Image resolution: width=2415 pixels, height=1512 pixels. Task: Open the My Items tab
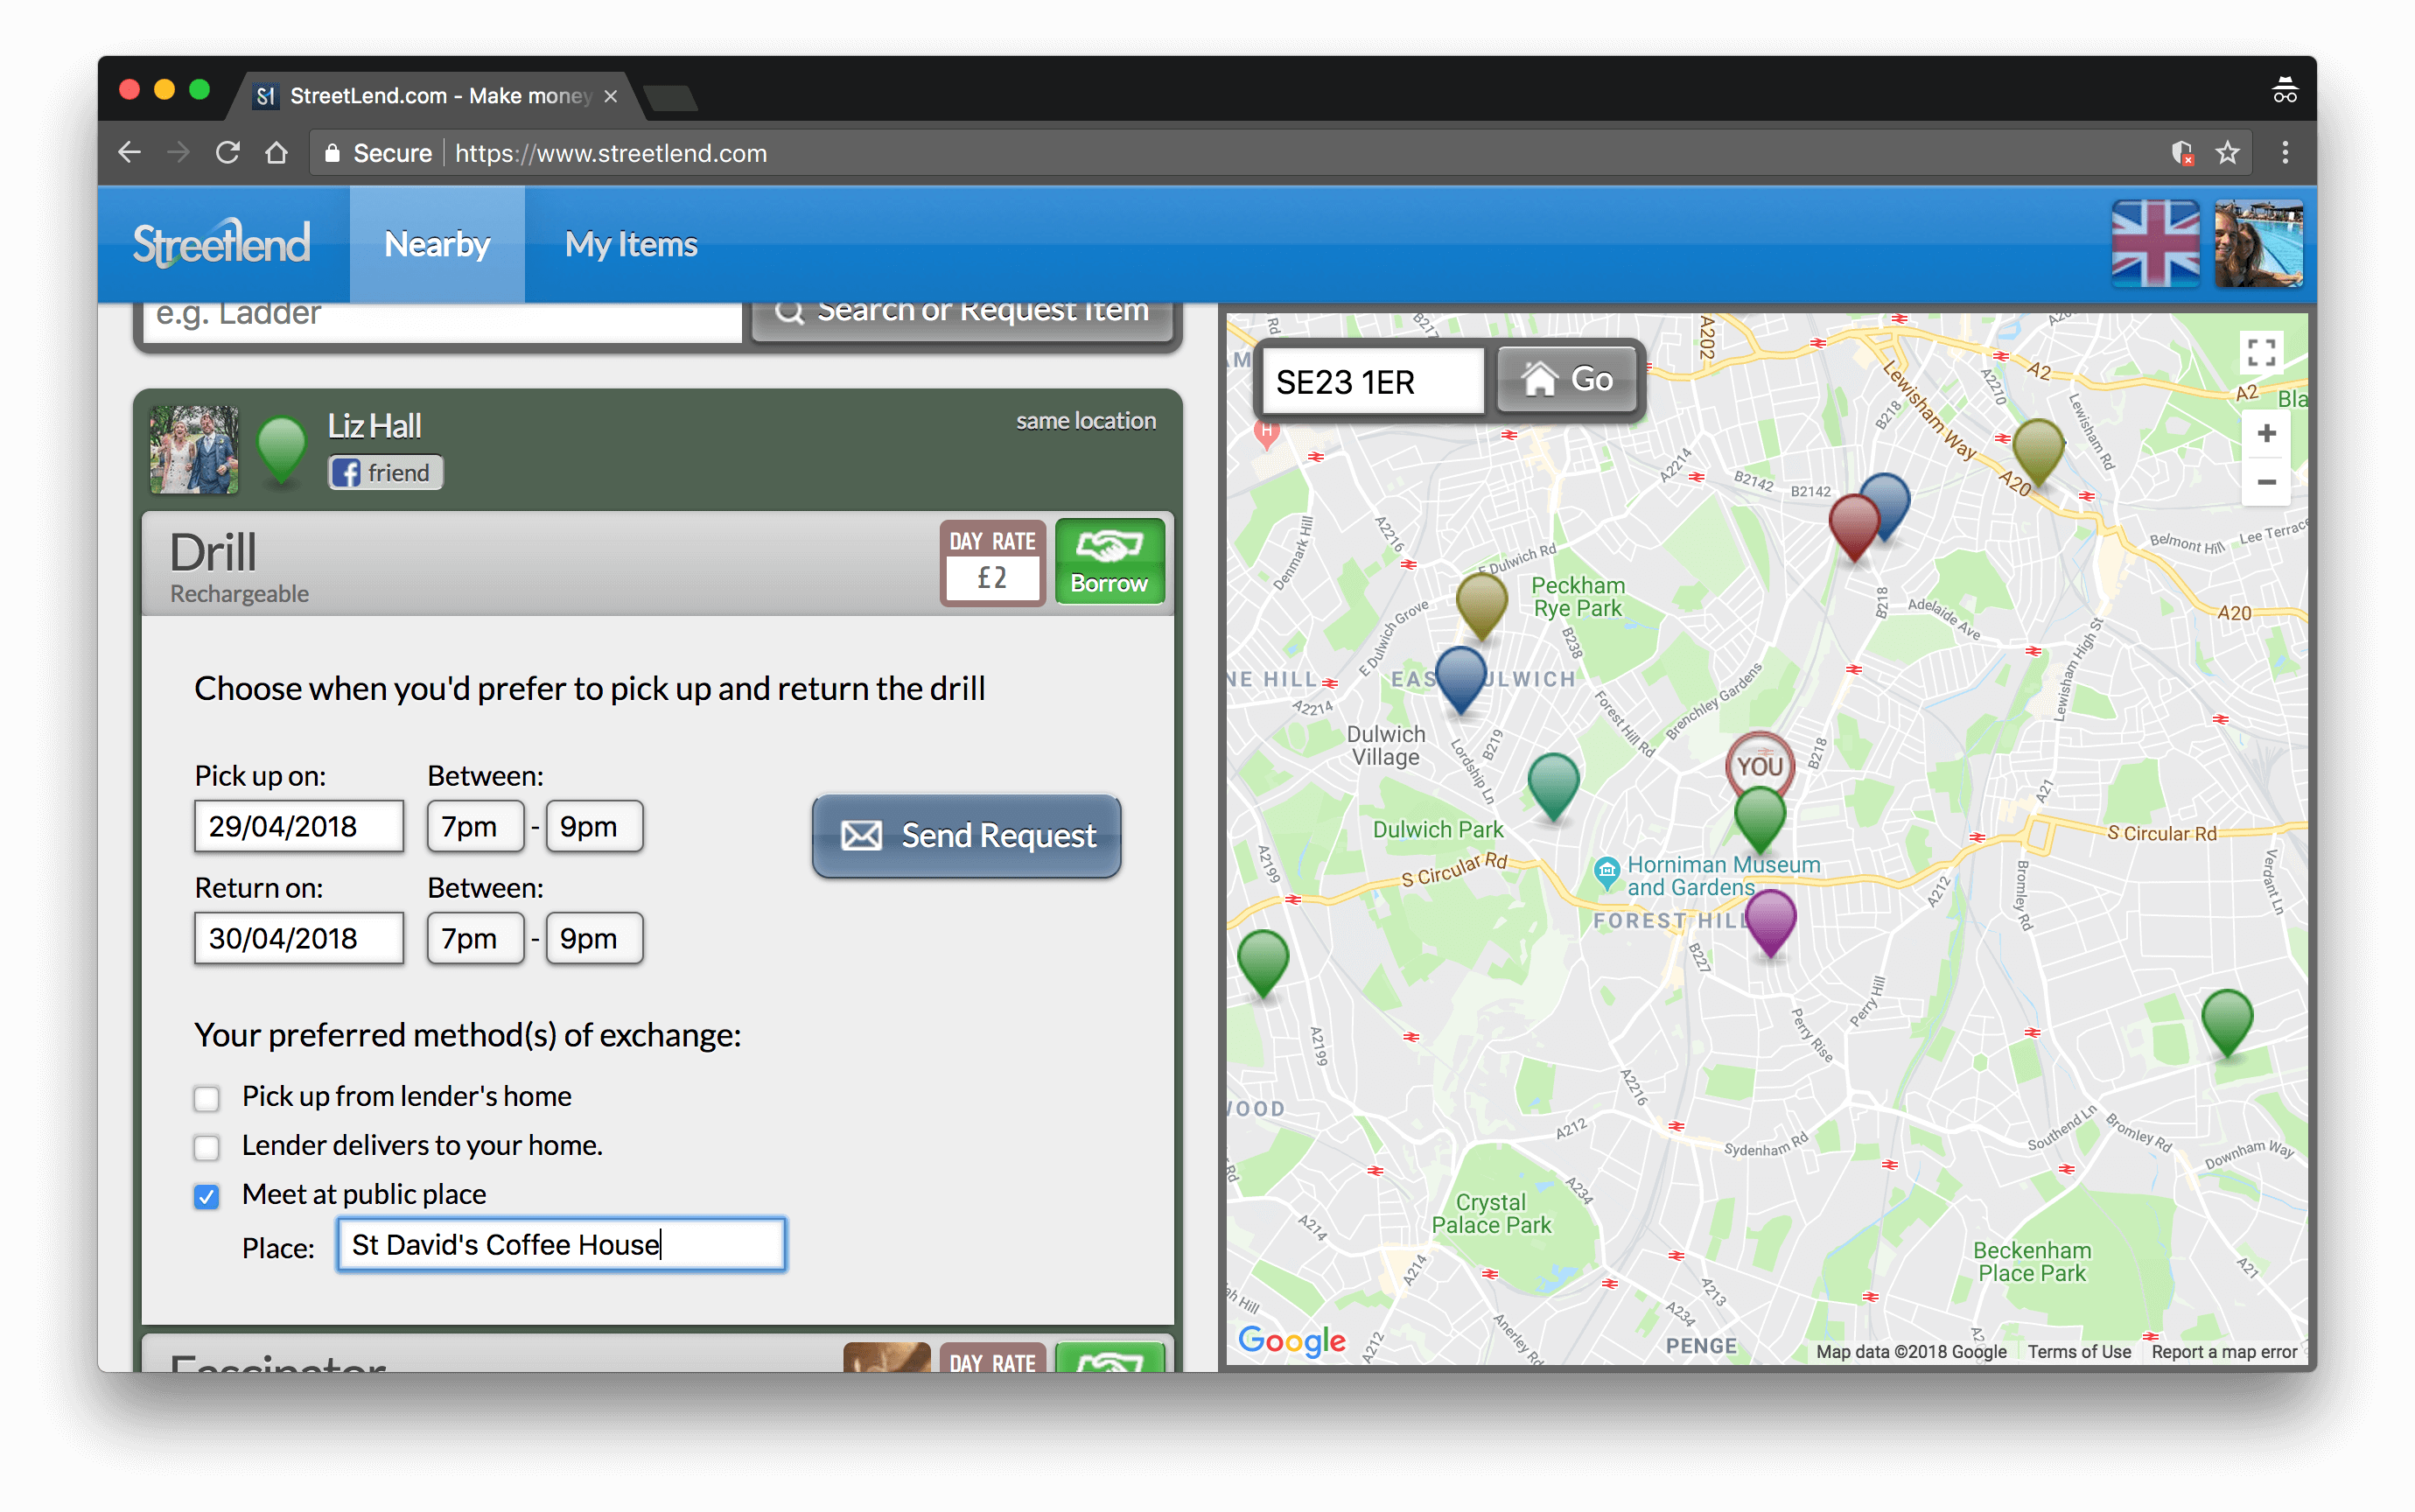[x=631, y=243]
